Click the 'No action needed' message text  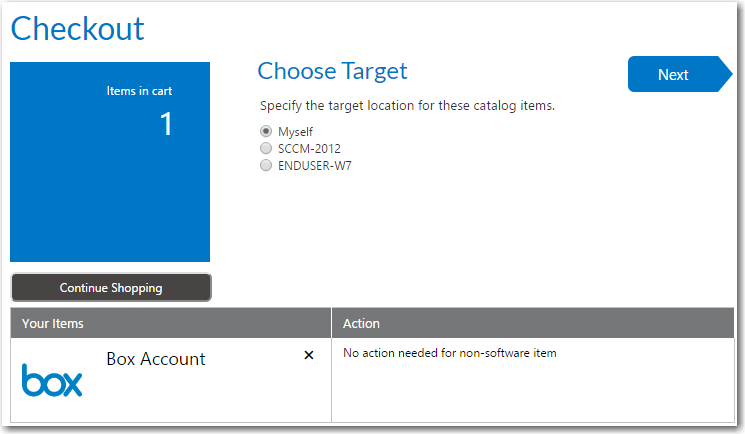(449, 353)
